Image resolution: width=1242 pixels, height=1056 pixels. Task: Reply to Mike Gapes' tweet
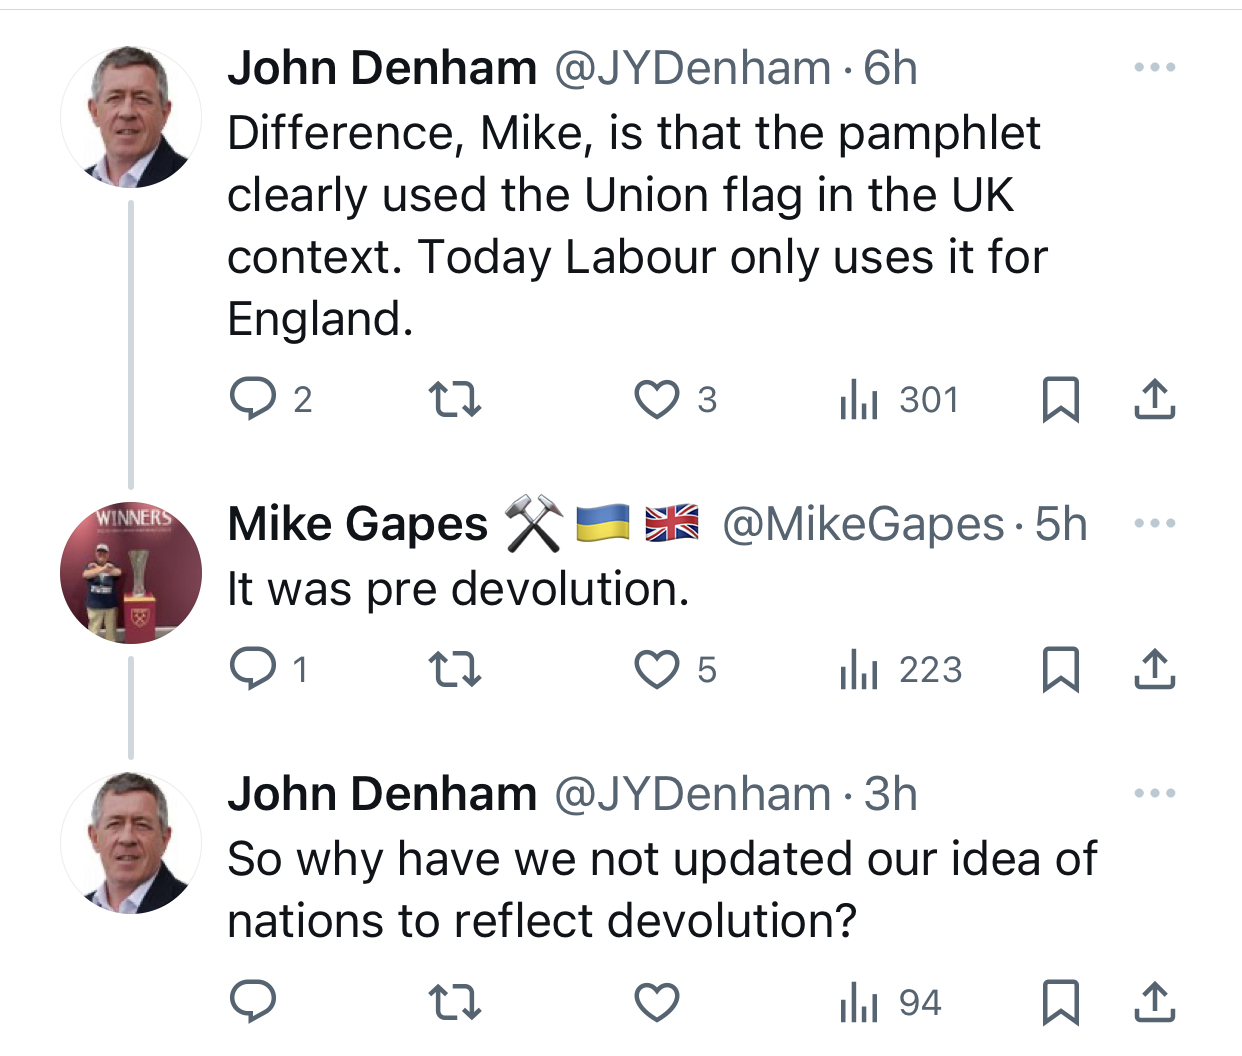253,669
